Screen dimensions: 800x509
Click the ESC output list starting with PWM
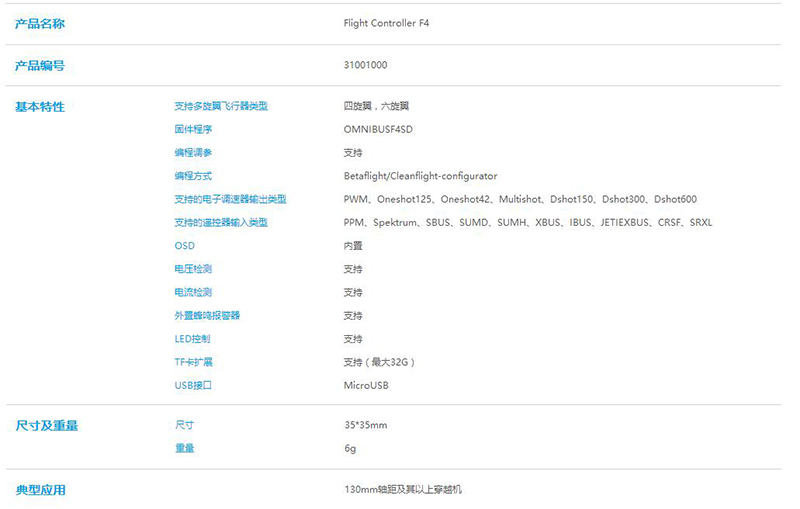coord(520,199)
